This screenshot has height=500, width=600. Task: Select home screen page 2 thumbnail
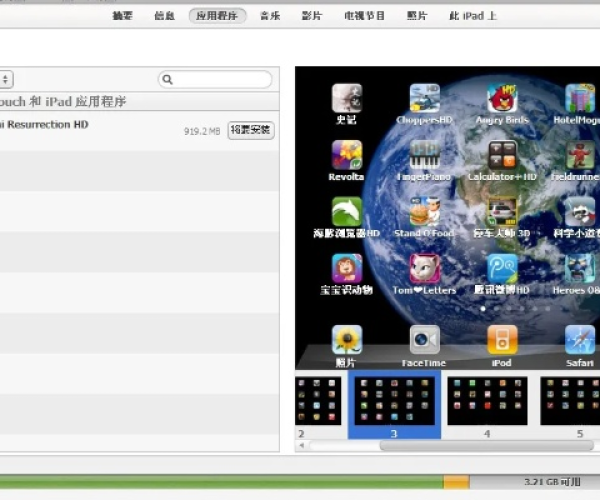point(318,401)
